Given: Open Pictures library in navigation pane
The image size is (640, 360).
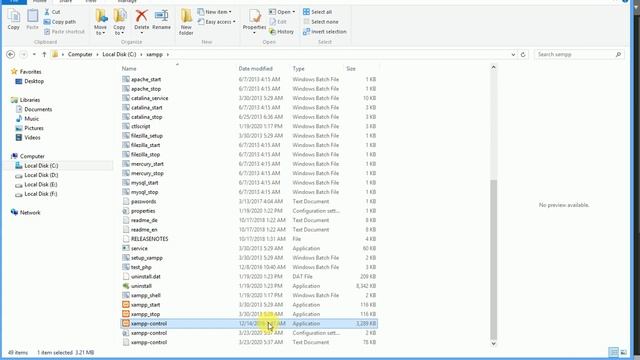Looking at the screenshot, I should pos(29,128).
